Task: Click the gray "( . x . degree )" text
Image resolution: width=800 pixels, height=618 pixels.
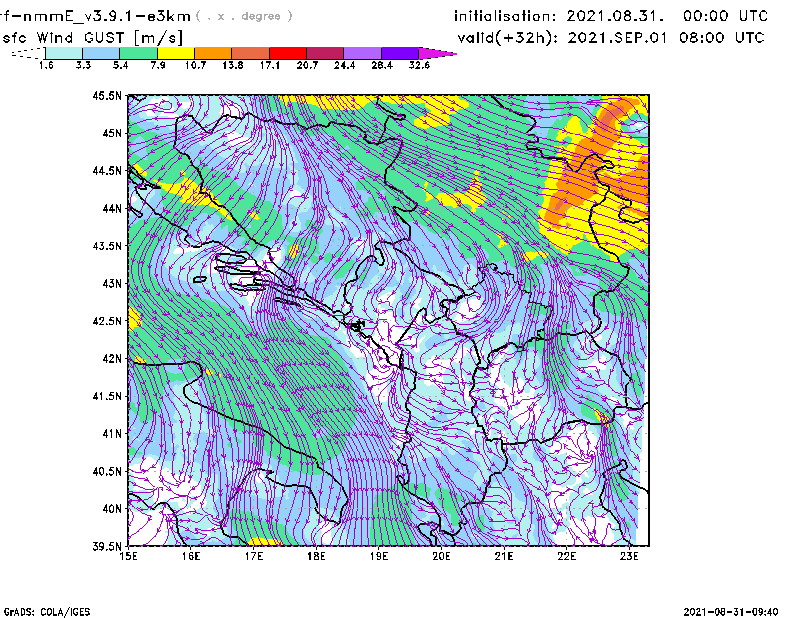Action: 244,16
